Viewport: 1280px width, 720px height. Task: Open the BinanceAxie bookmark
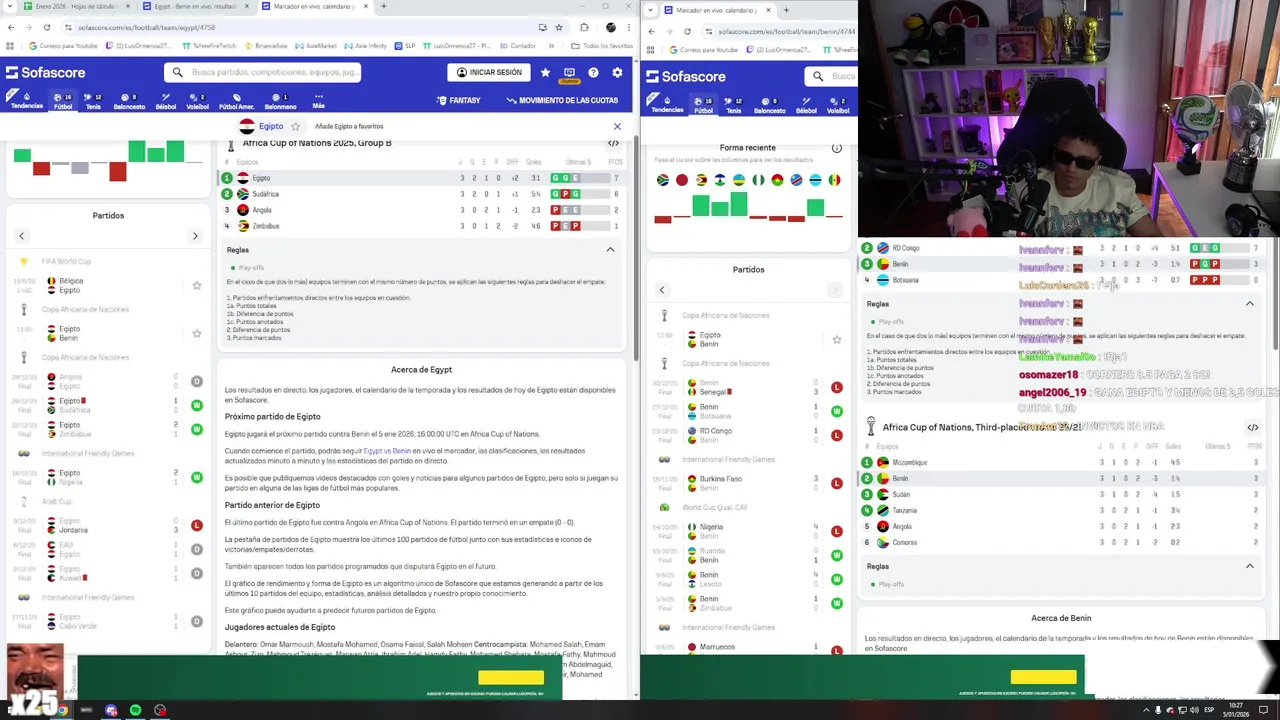pyautogui.click(x=265, y=45)
